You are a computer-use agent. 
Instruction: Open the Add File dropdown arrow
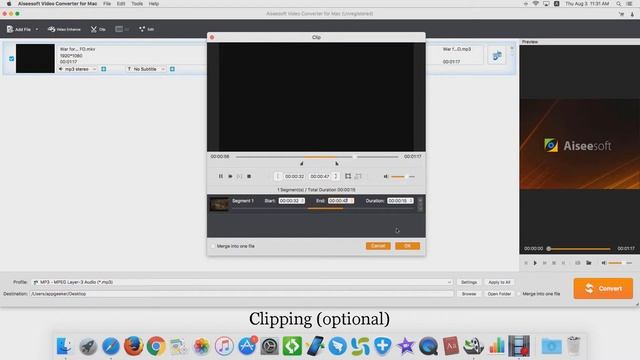click(x=37, y=29)
